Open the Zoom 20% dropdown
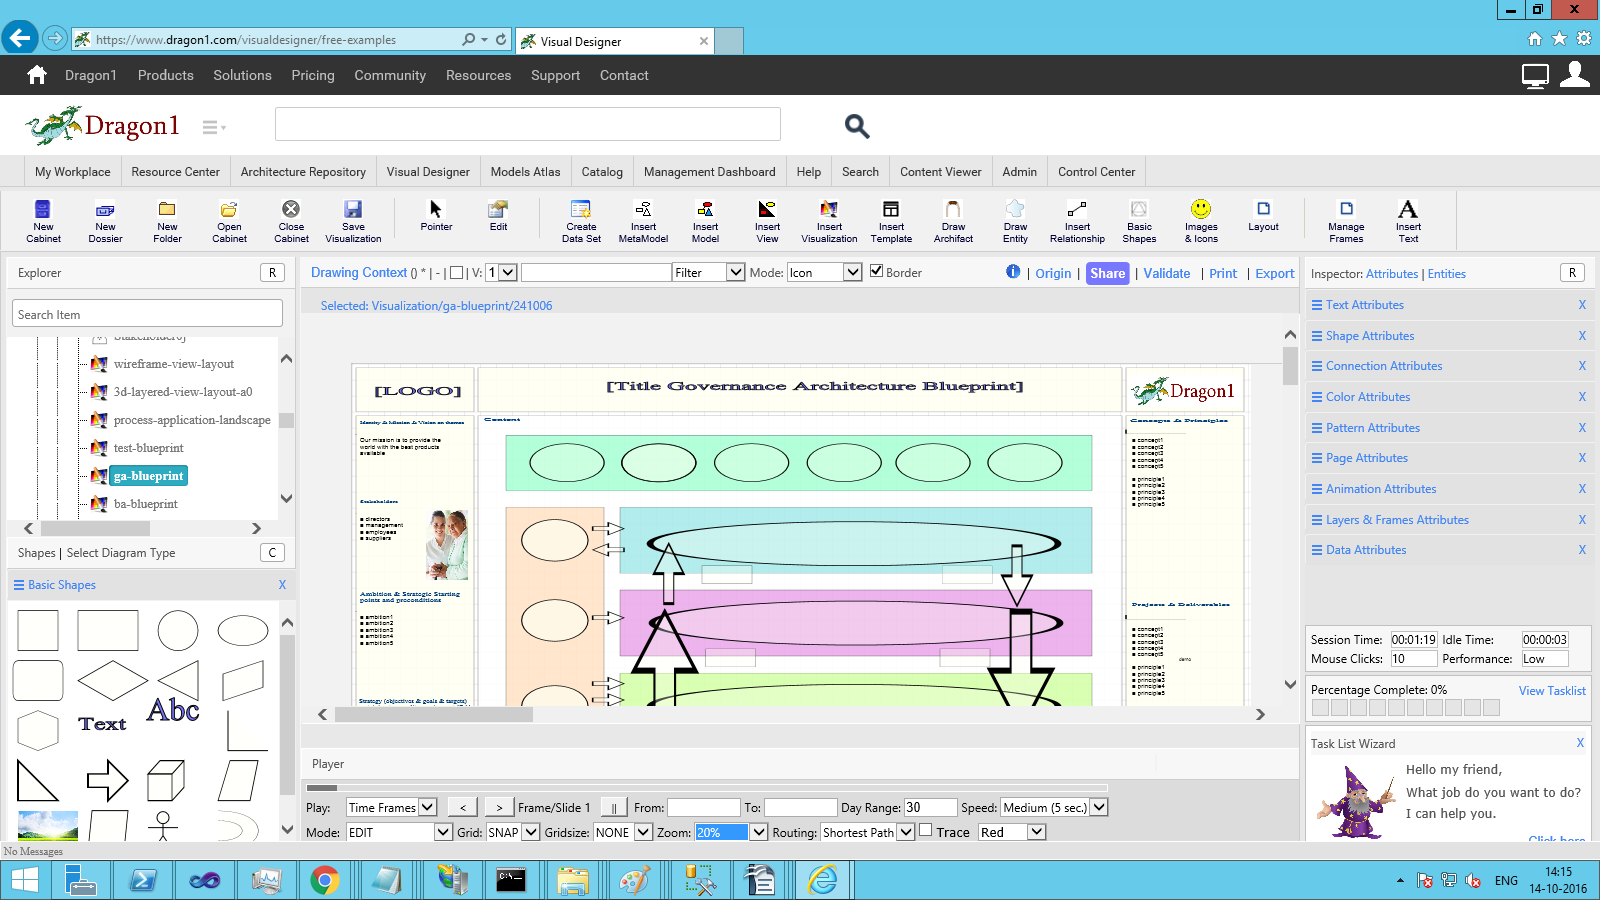This screenshot has height=900, width=1600. (759, 832)
